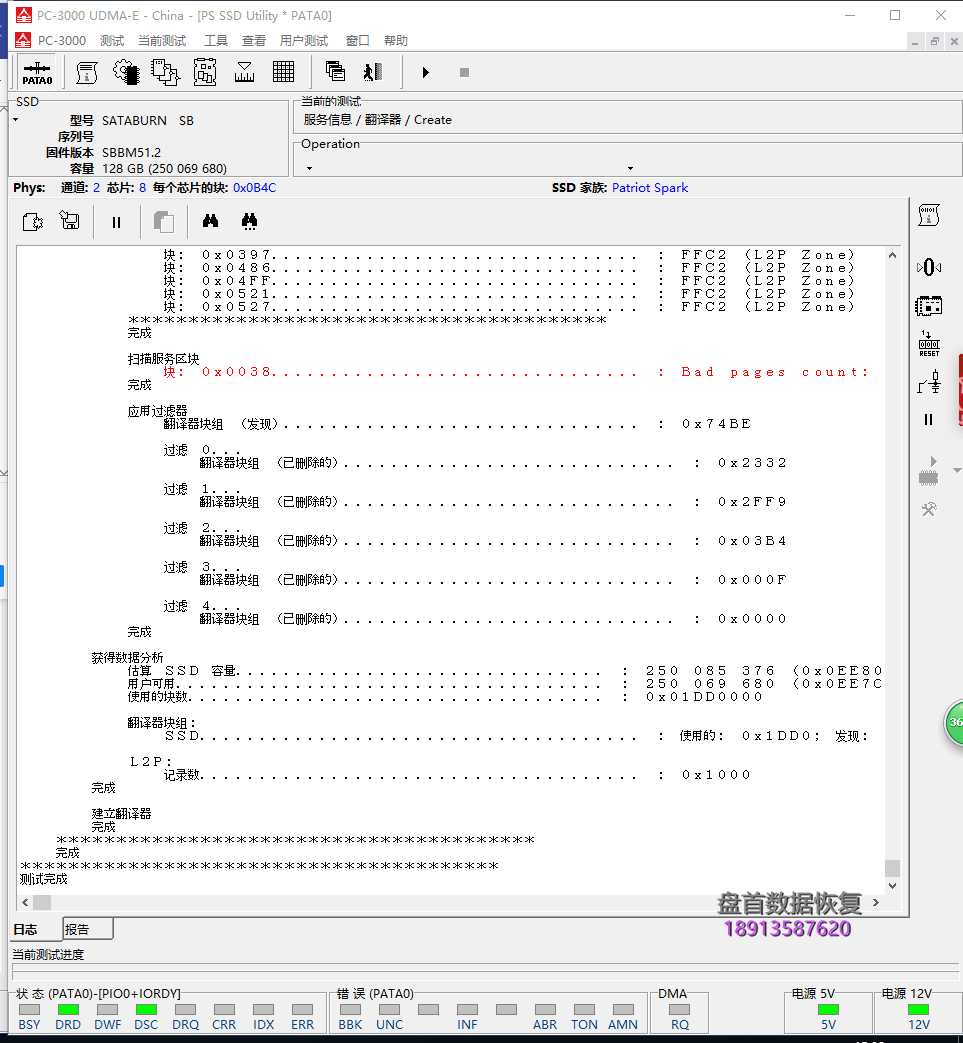Click the sidebar wrench tools icon
The height and width of the screenshot is (1043, 963).
(929, 510)
